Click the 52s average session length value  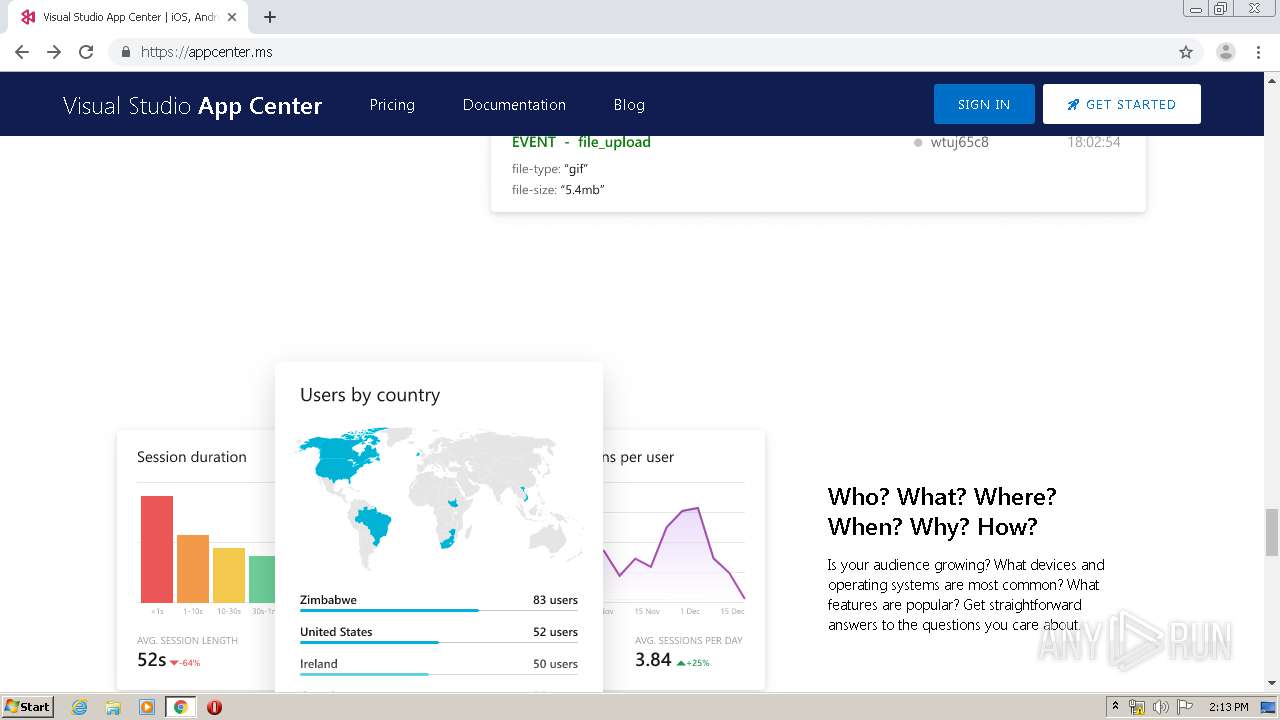(x=151, y=660)
